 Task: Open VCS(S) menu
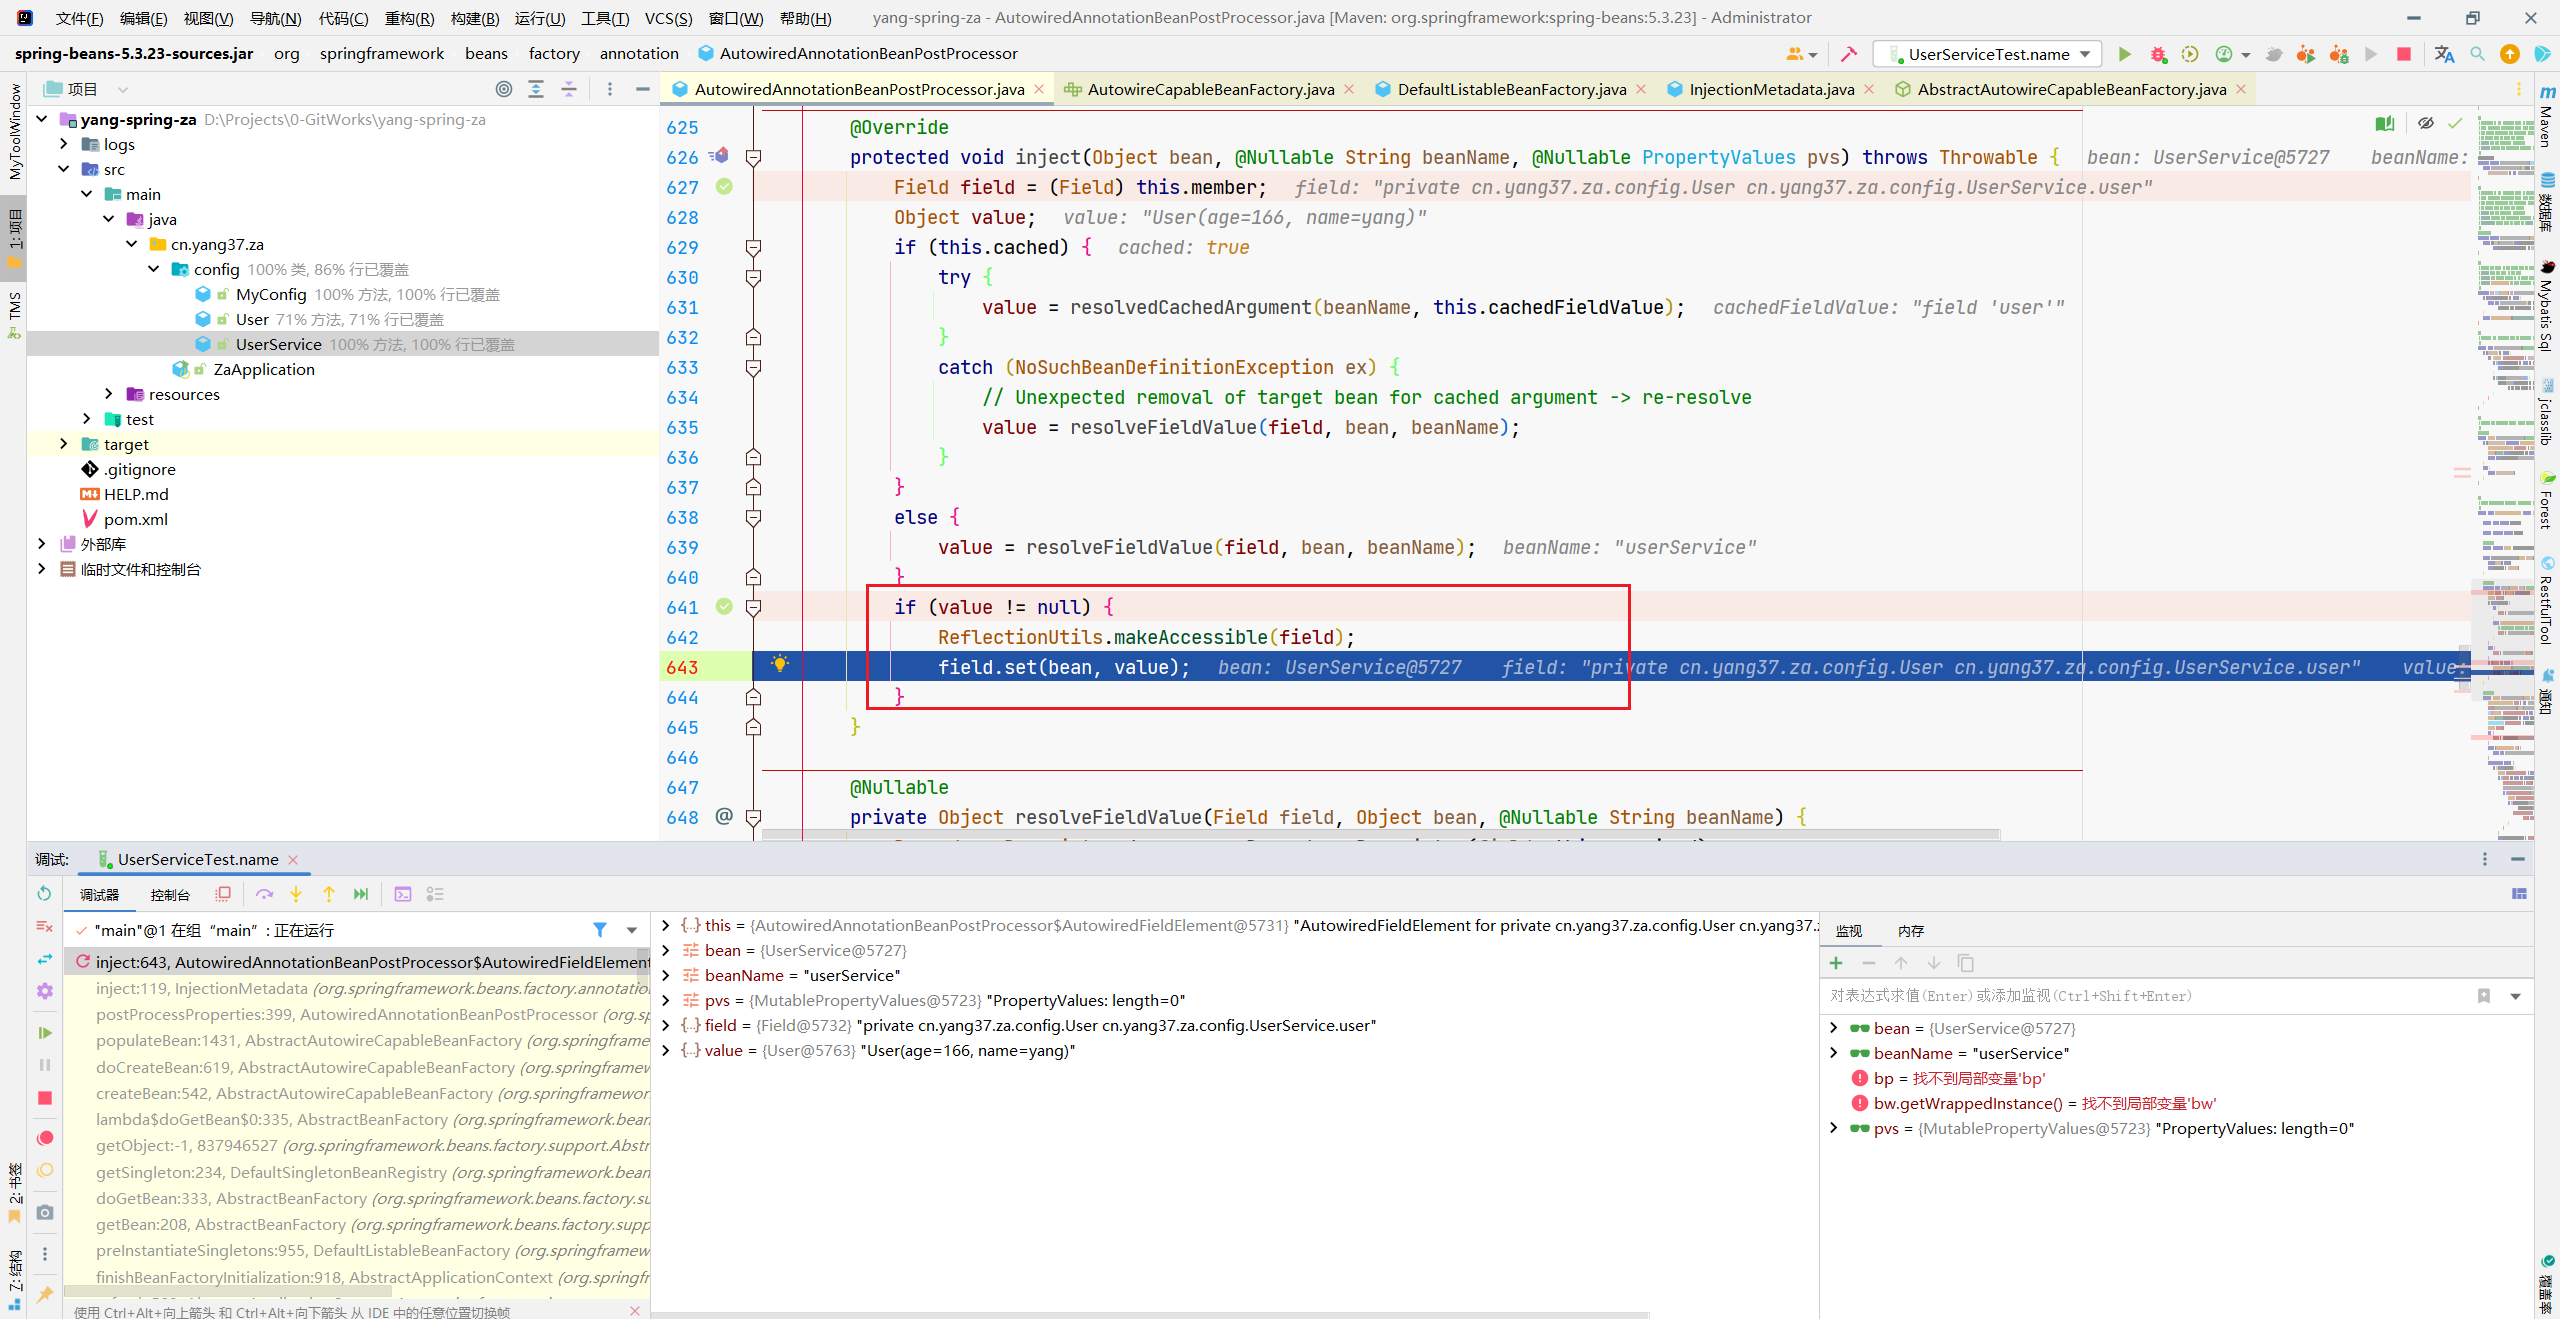tap(668, 18)
